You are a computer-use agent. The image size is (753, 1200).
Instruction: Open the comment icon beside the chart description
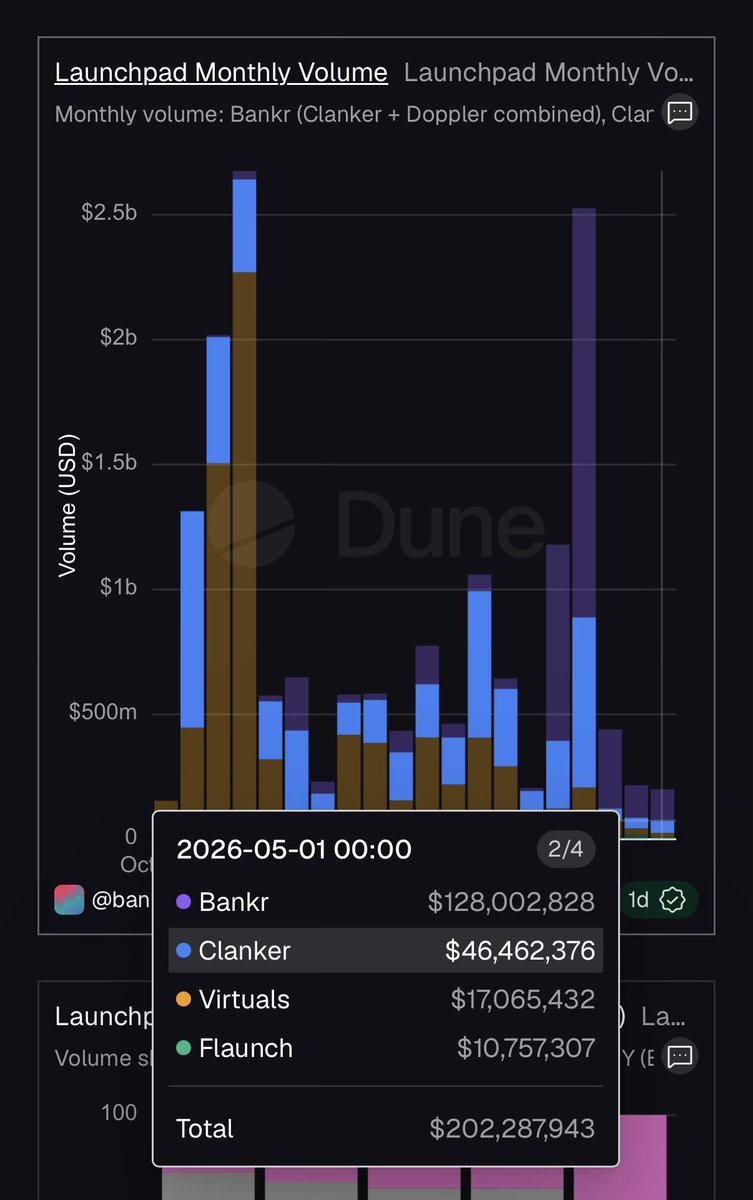pos(680,112)
